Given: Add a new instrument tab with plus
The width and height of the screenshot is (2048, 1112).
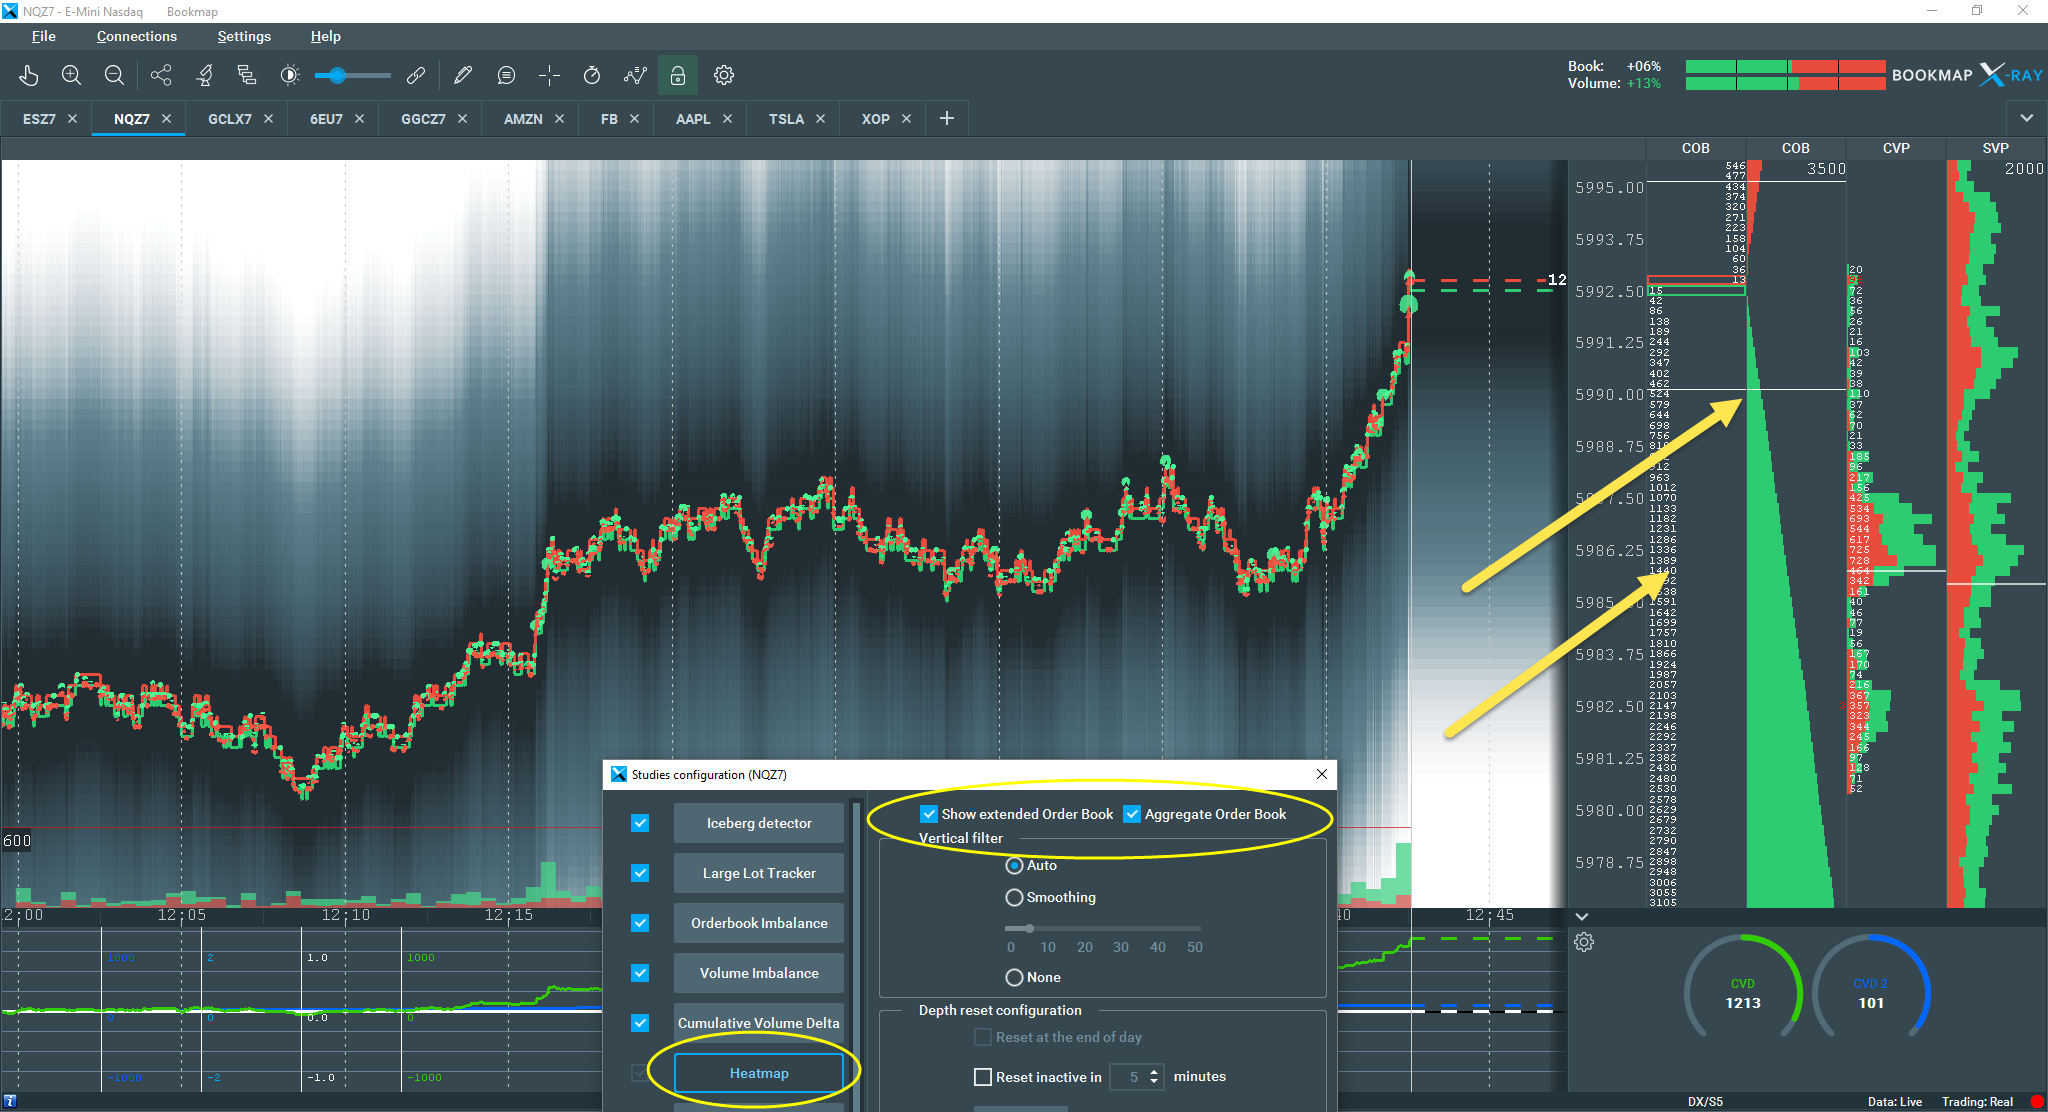Looking at the screenshot, I should (947, 118).
